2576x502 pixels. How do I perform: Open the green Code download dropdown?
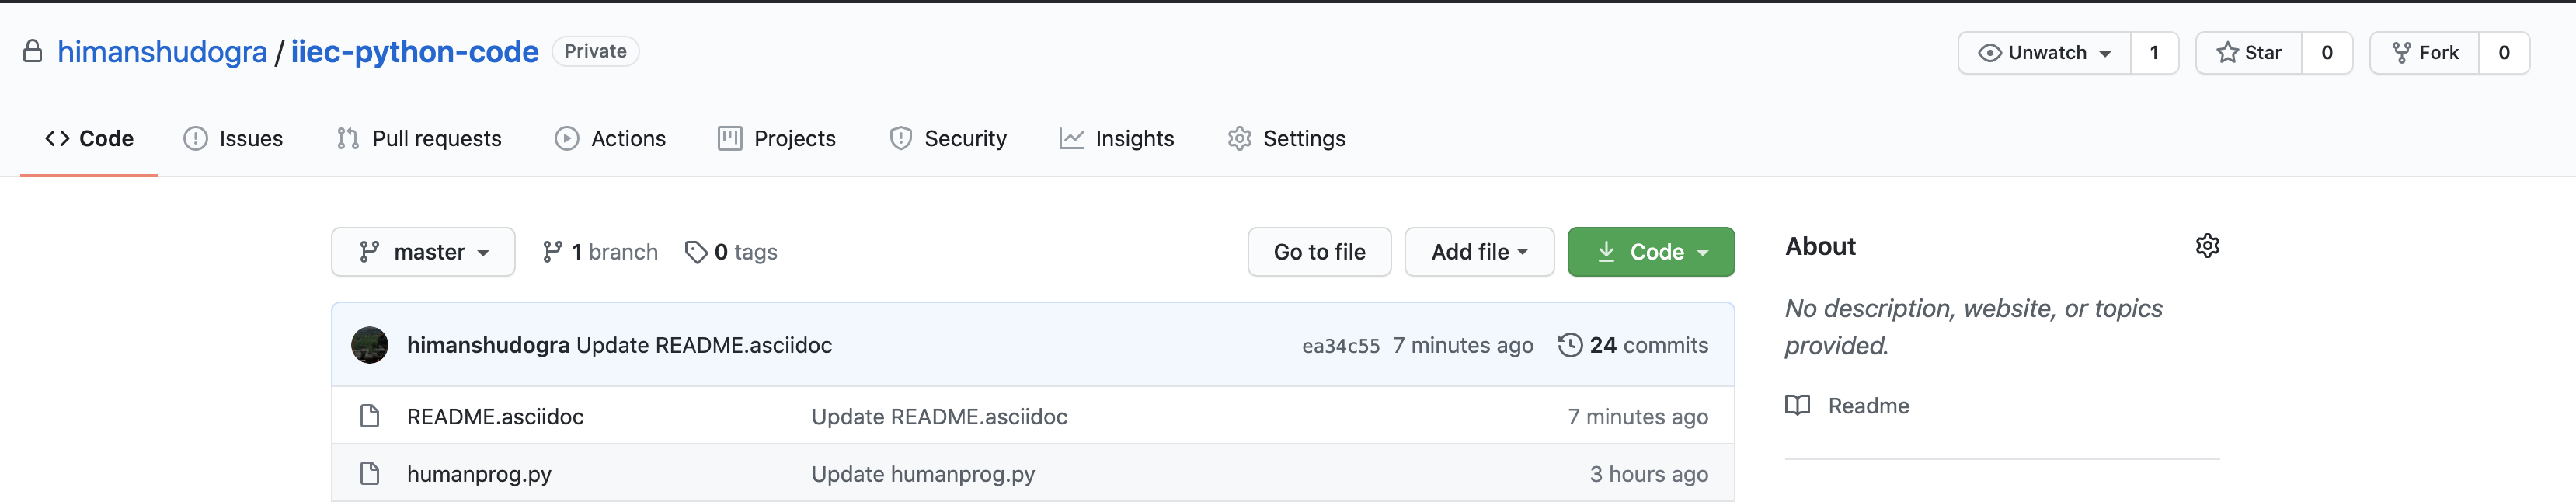[x=1650, y=252]
